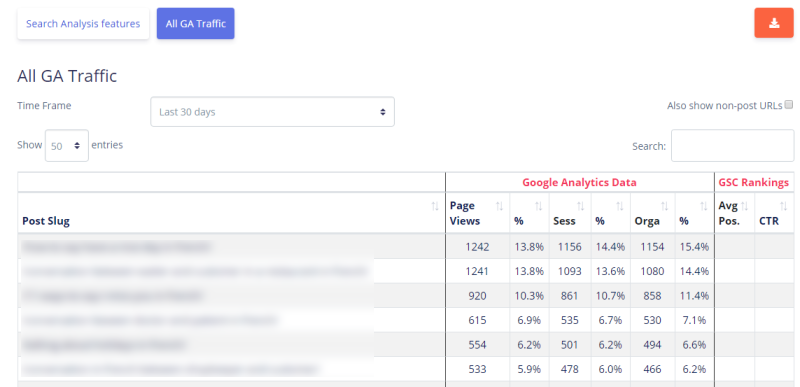Sort by Orga percentage column arrows
Screen dimensions: 800x387
(704, 206)
